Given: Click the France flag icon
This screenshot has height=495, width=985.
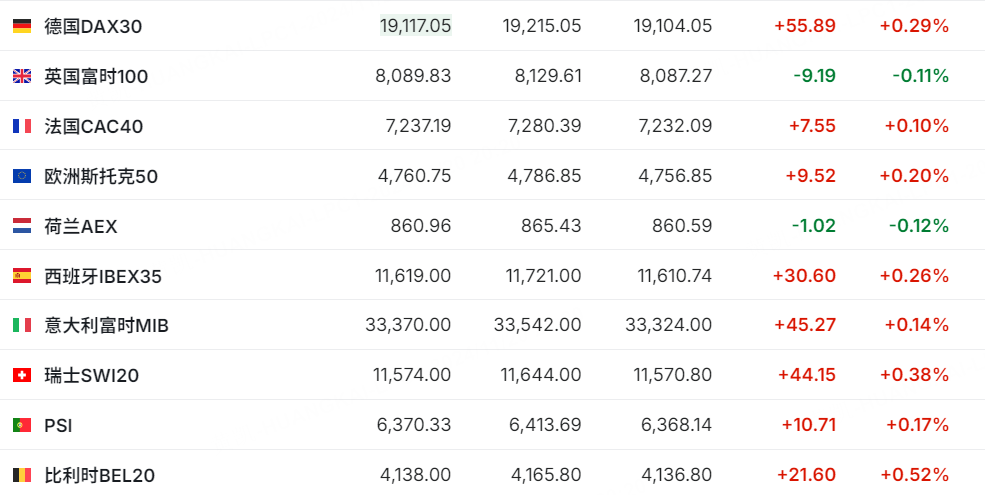Looking at the screenshot, I should click(22, 126).
